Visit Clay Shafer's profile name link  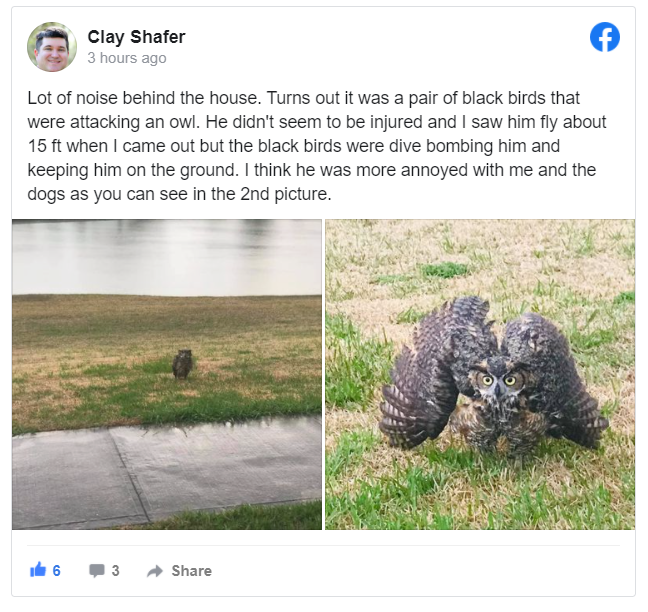click(136, 37)
